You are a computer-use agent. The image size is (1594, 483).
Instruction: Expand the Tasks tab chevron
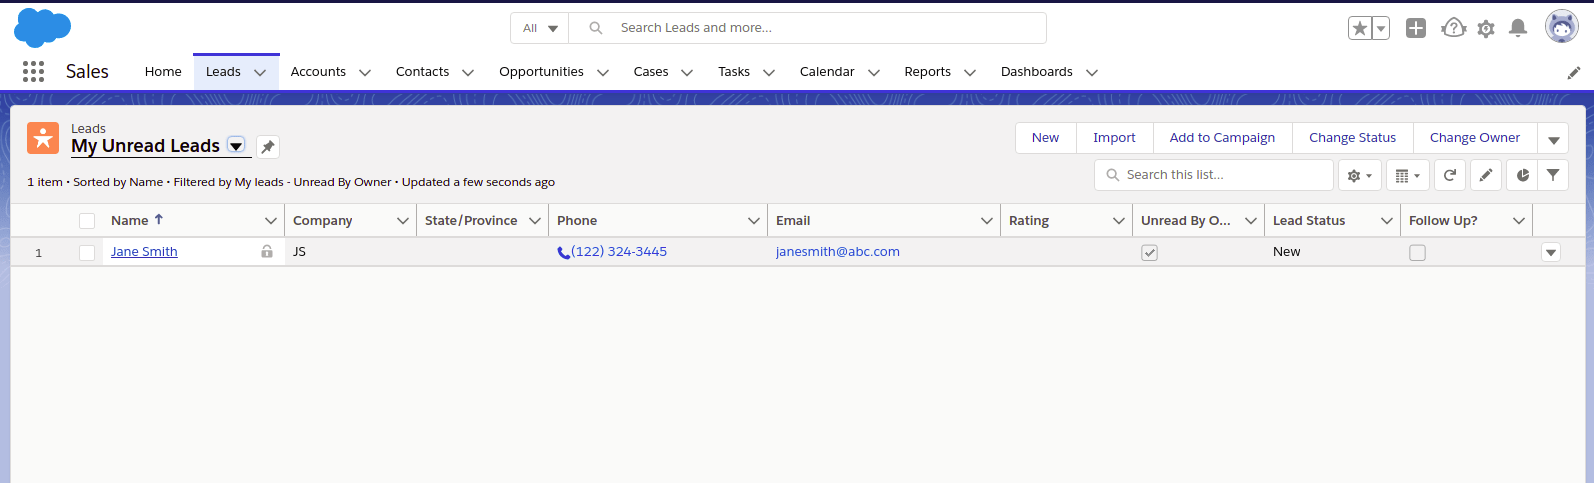point(769,72)
